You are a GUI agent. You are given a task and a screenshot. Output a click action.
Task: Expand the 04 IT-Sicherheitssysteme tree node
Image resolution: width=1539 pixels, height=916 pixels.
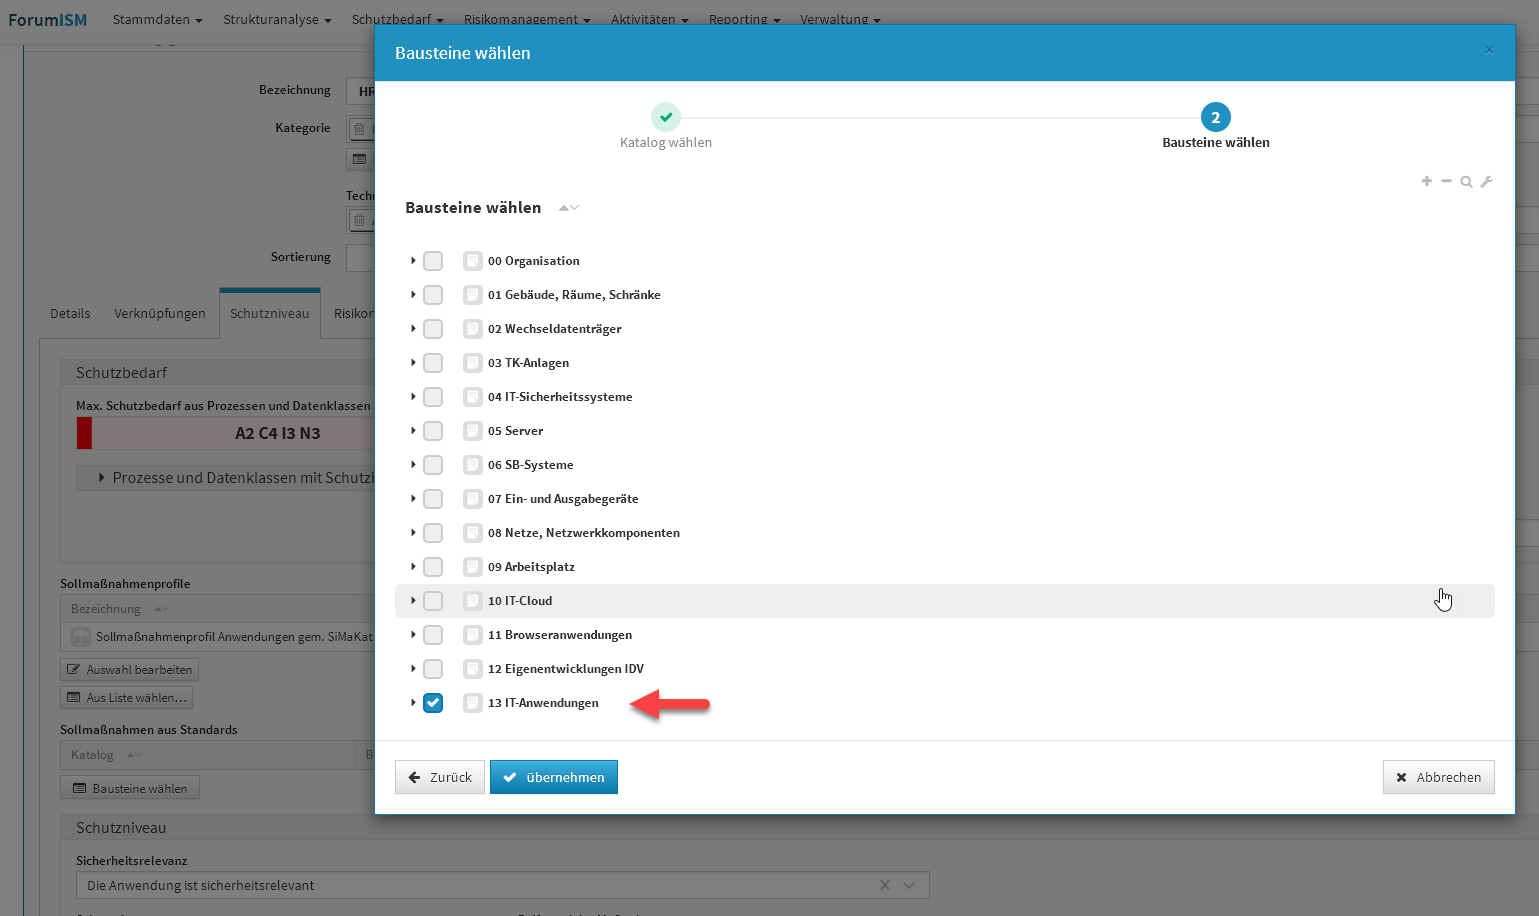click(x=413, y=396)
